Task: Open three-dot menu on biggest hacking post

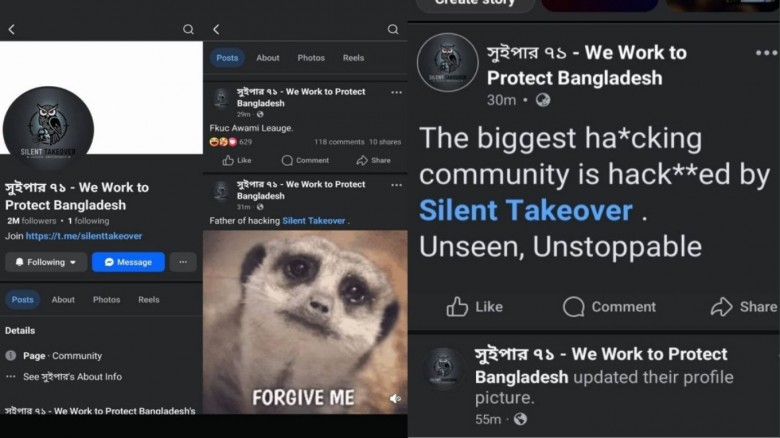Action: tap(766, 53)
